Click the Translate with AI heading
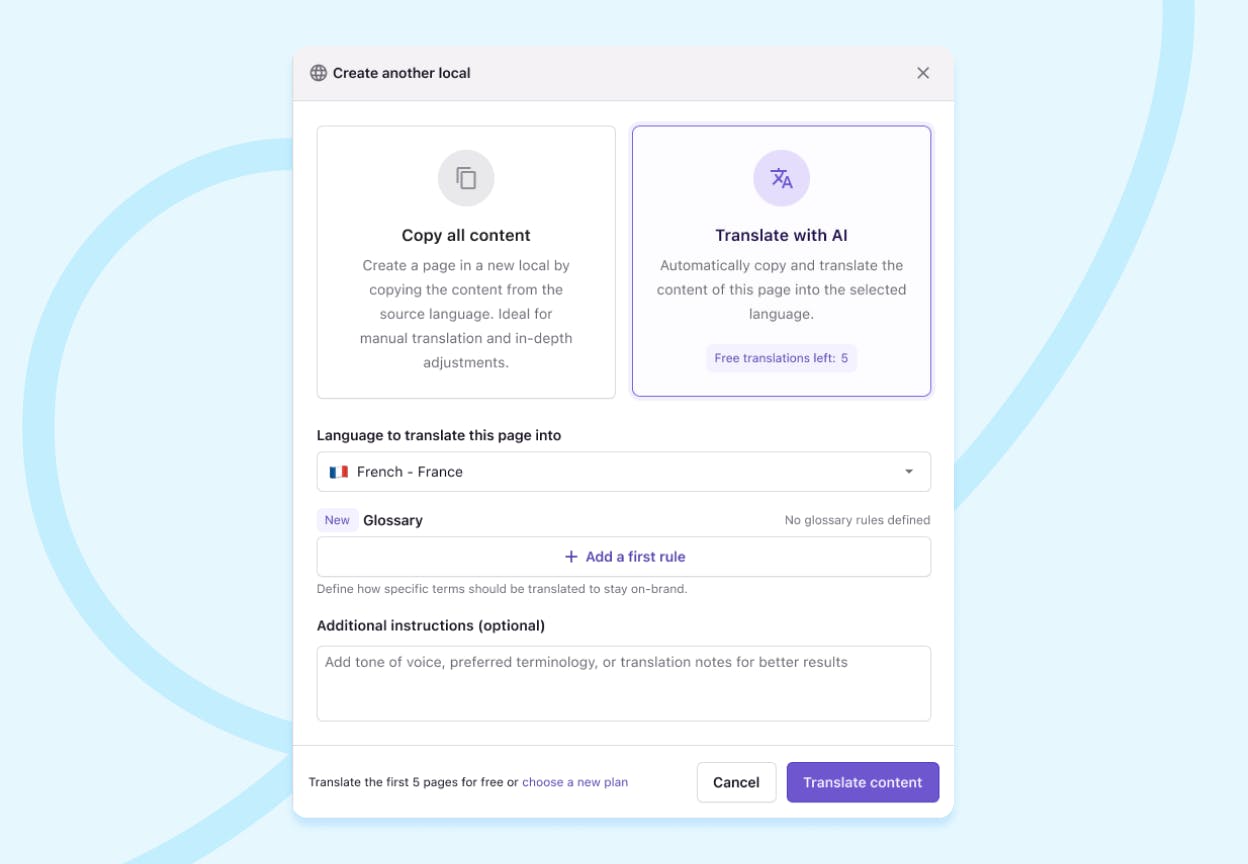This screenshot has width=1248, height=864. coord(781,236)
